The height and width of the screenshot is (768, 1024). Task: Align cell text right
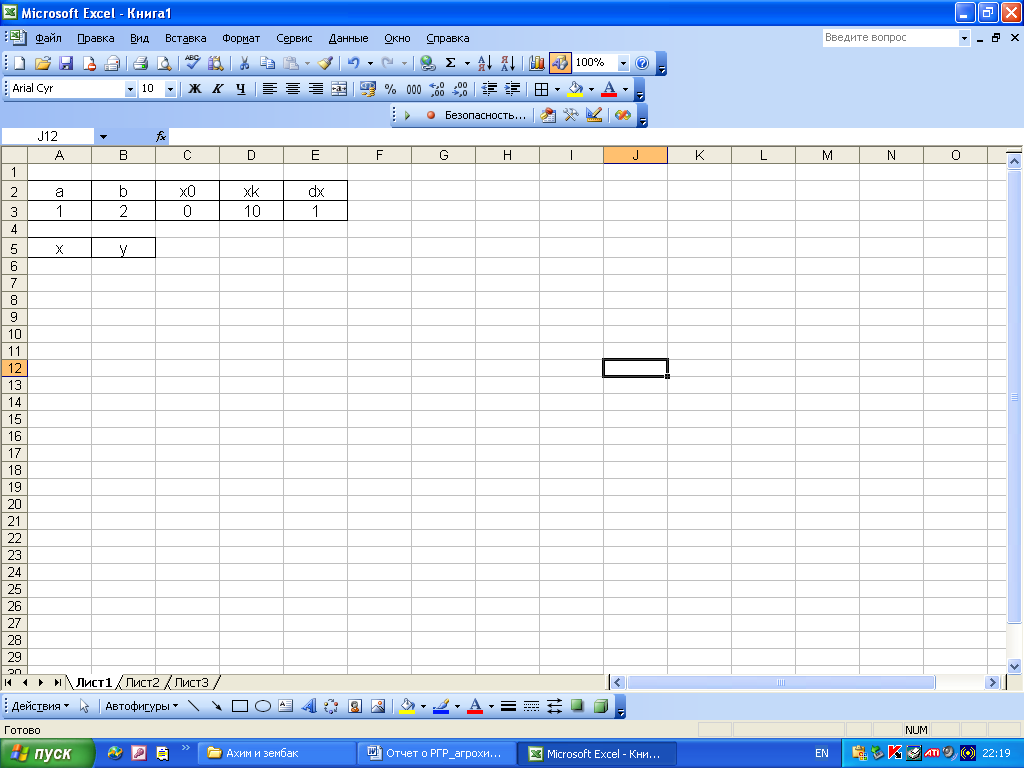(315, 89)
